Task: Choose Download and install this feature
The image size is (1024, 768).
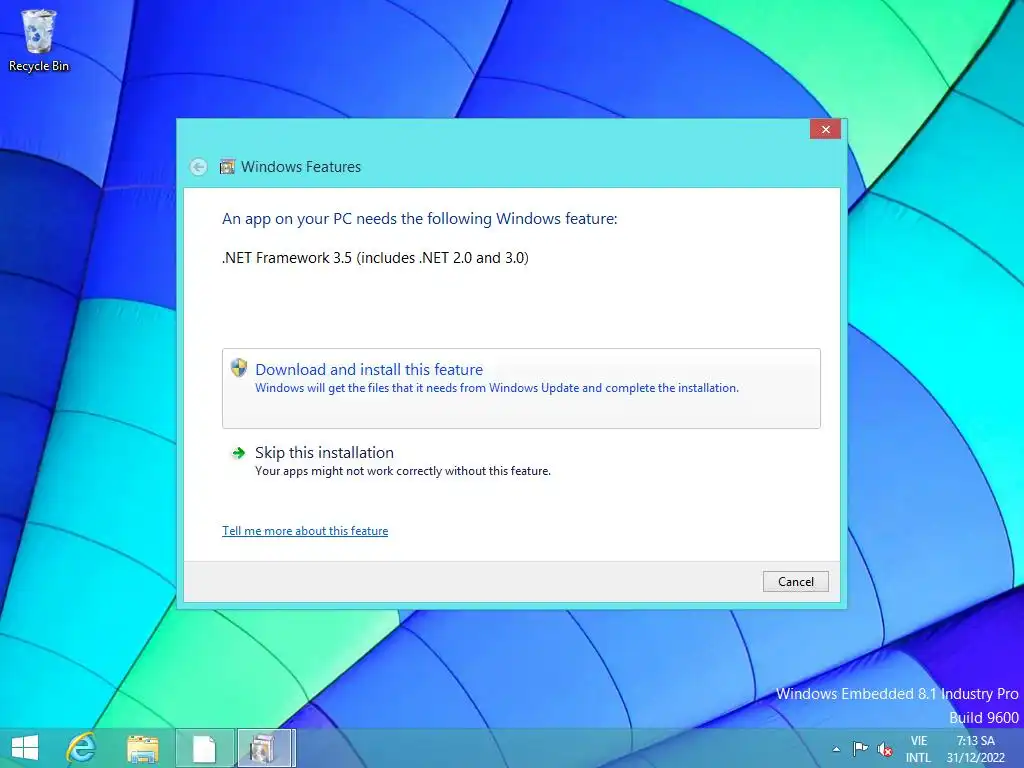Action: 521,389
